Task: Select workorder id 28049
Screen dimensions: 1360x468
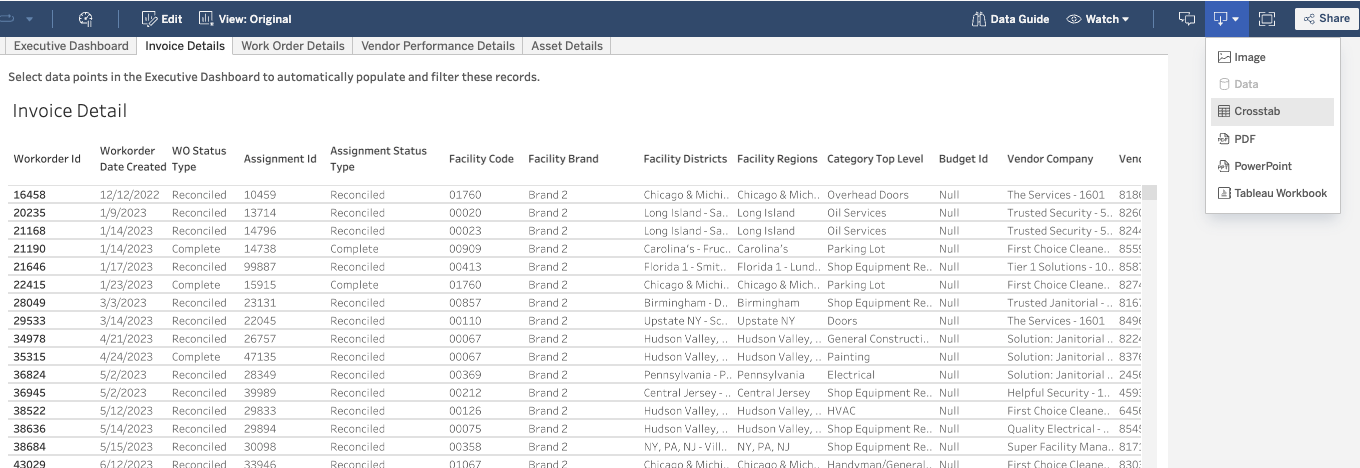Action: point(29,303)
